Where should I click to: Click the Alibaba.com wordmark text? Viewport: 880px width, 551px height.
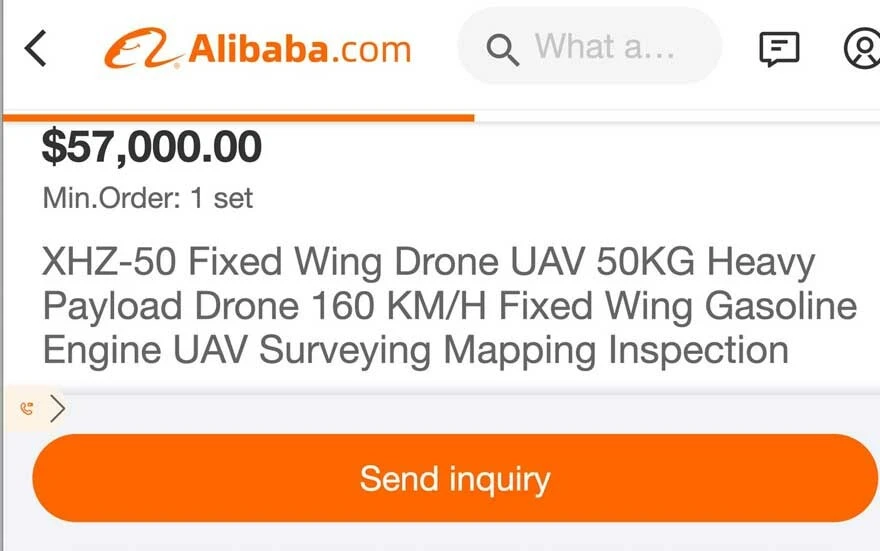click(299, 48)
